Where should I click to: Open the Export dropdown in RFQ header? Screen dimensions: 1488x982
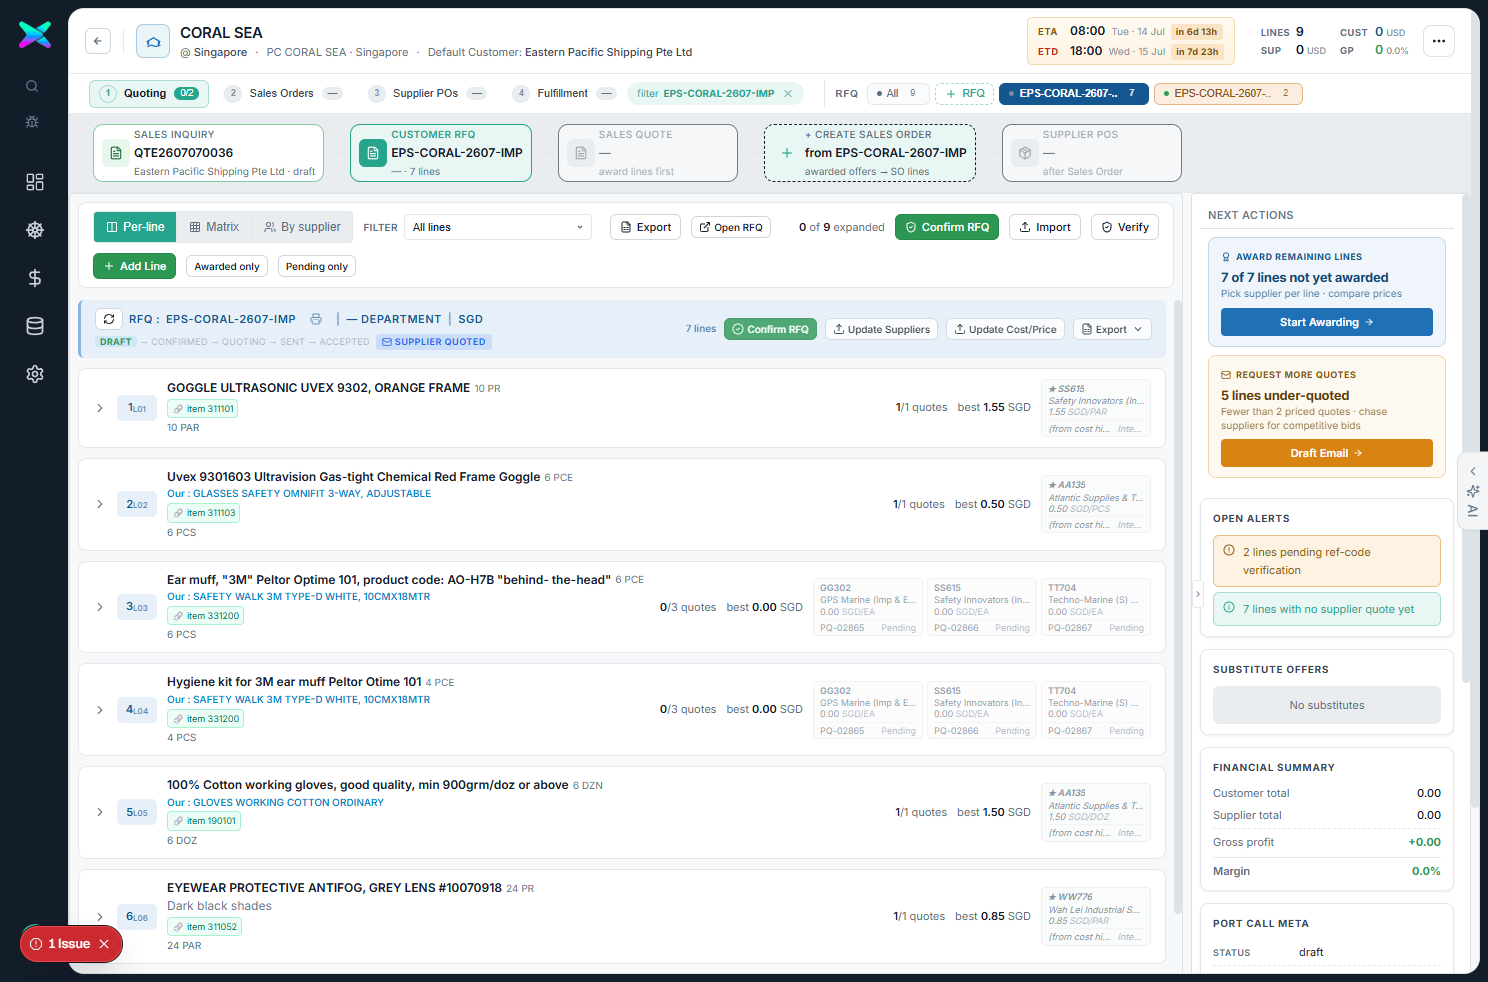[x=1112, y=329]
